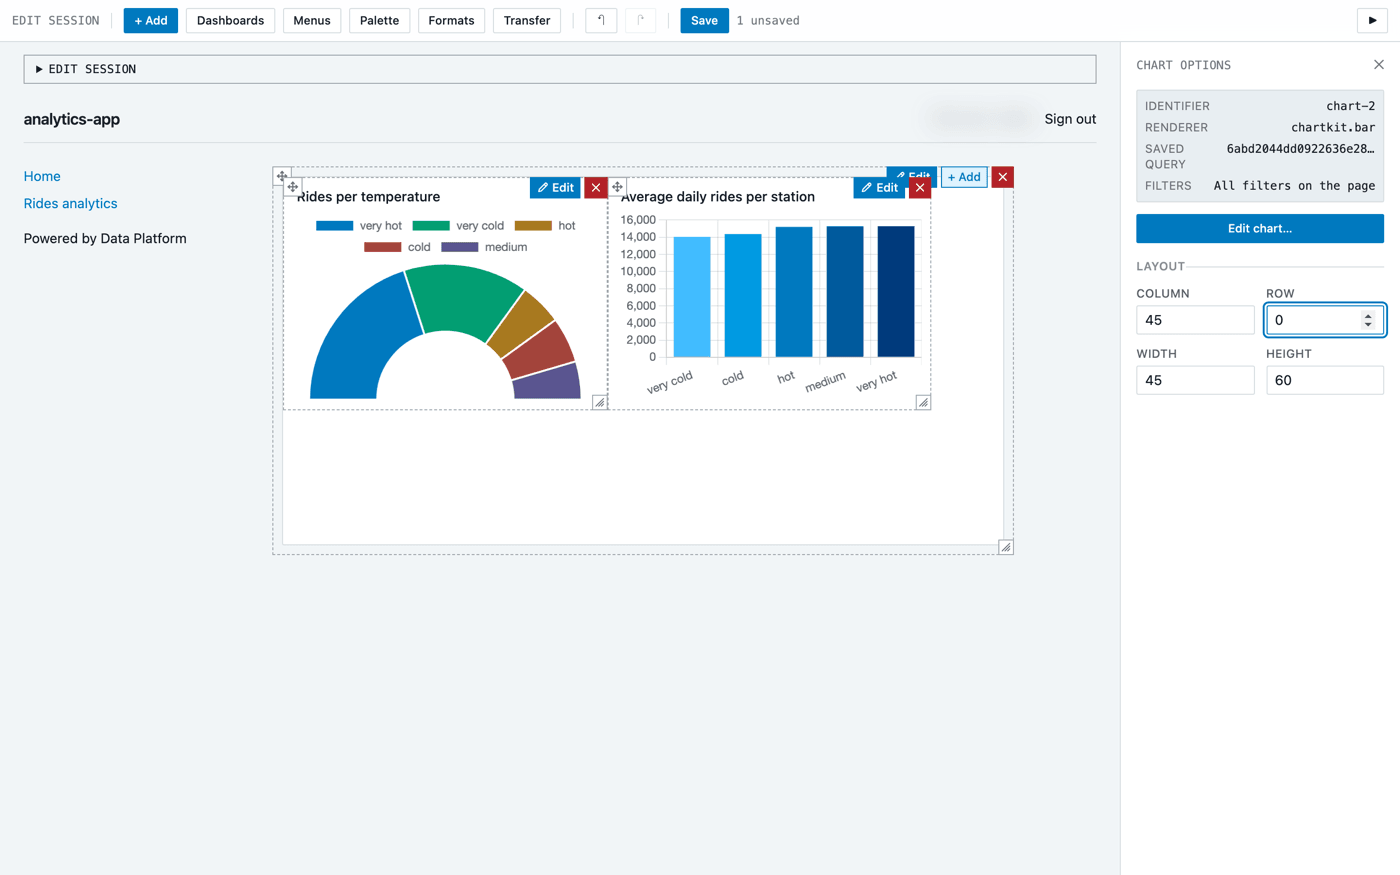Delete the outer container with red X

(x=1002, y=177)
